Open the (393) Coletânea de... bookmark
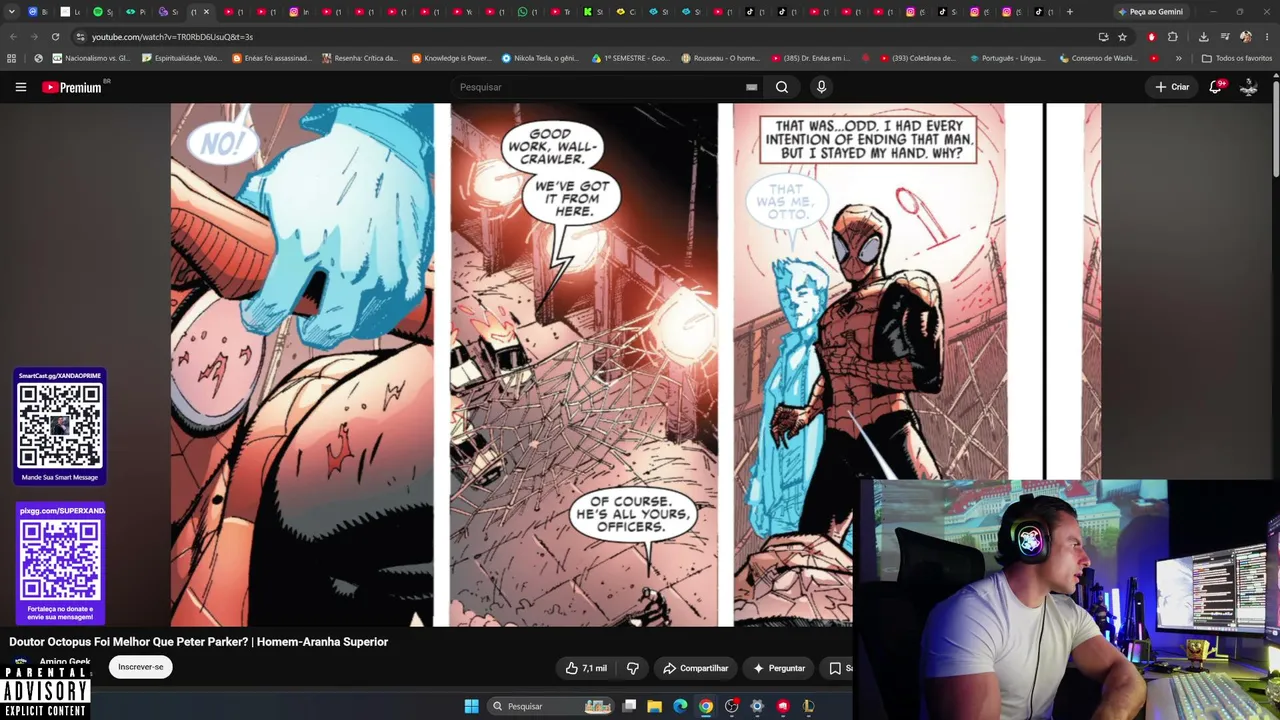This screenshot has width=1280, height=720. tap(918, 58)
